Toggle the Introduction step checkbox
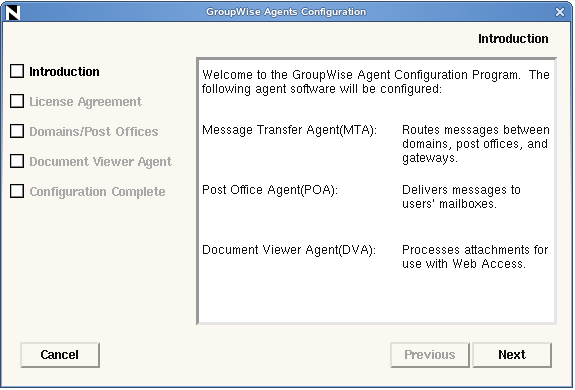Image resolution: width=575 pixels, height=390 pixels. (17, 71)
